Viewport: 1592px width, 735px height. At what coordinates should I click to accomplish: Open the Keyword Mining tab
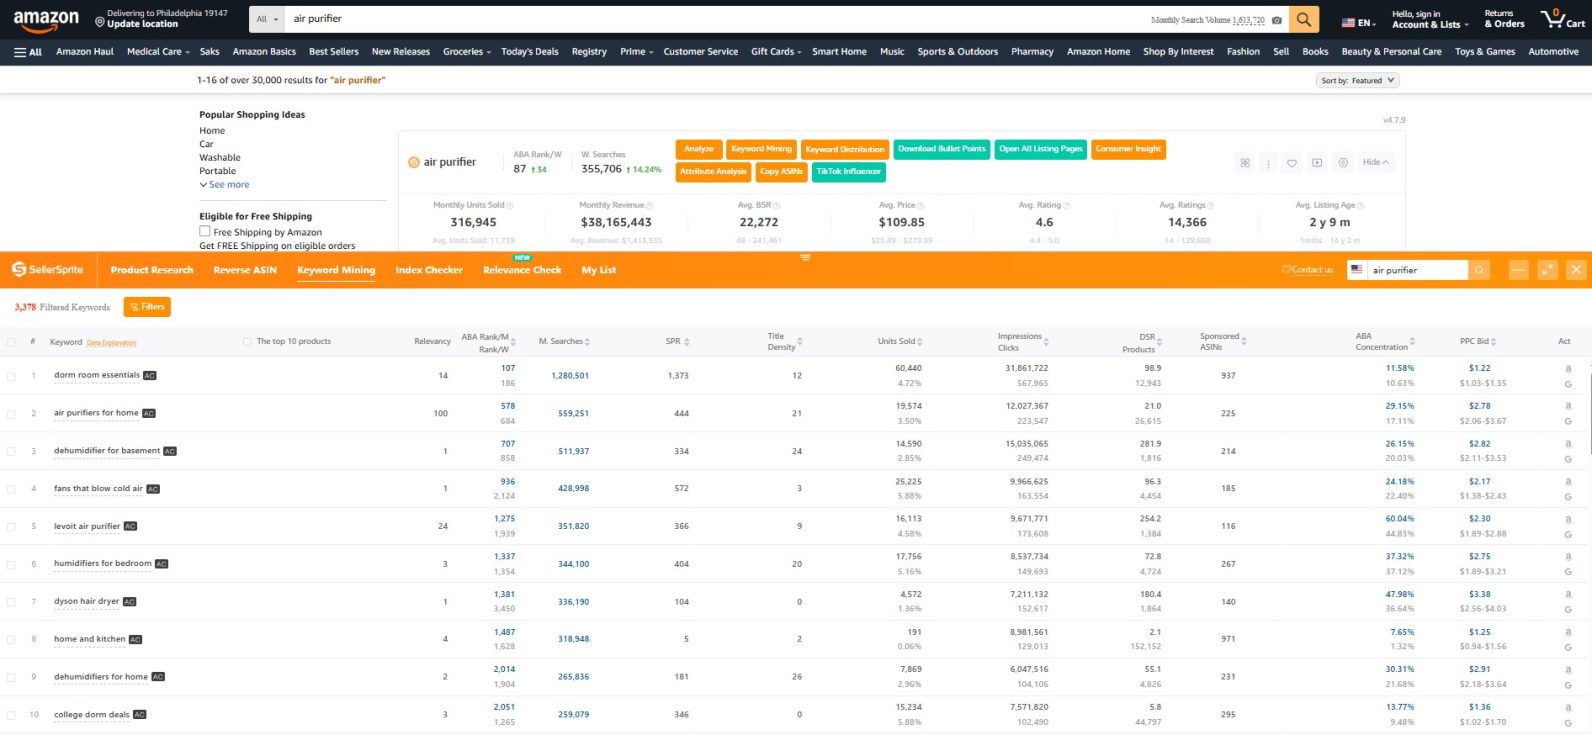tap(336, 270)
